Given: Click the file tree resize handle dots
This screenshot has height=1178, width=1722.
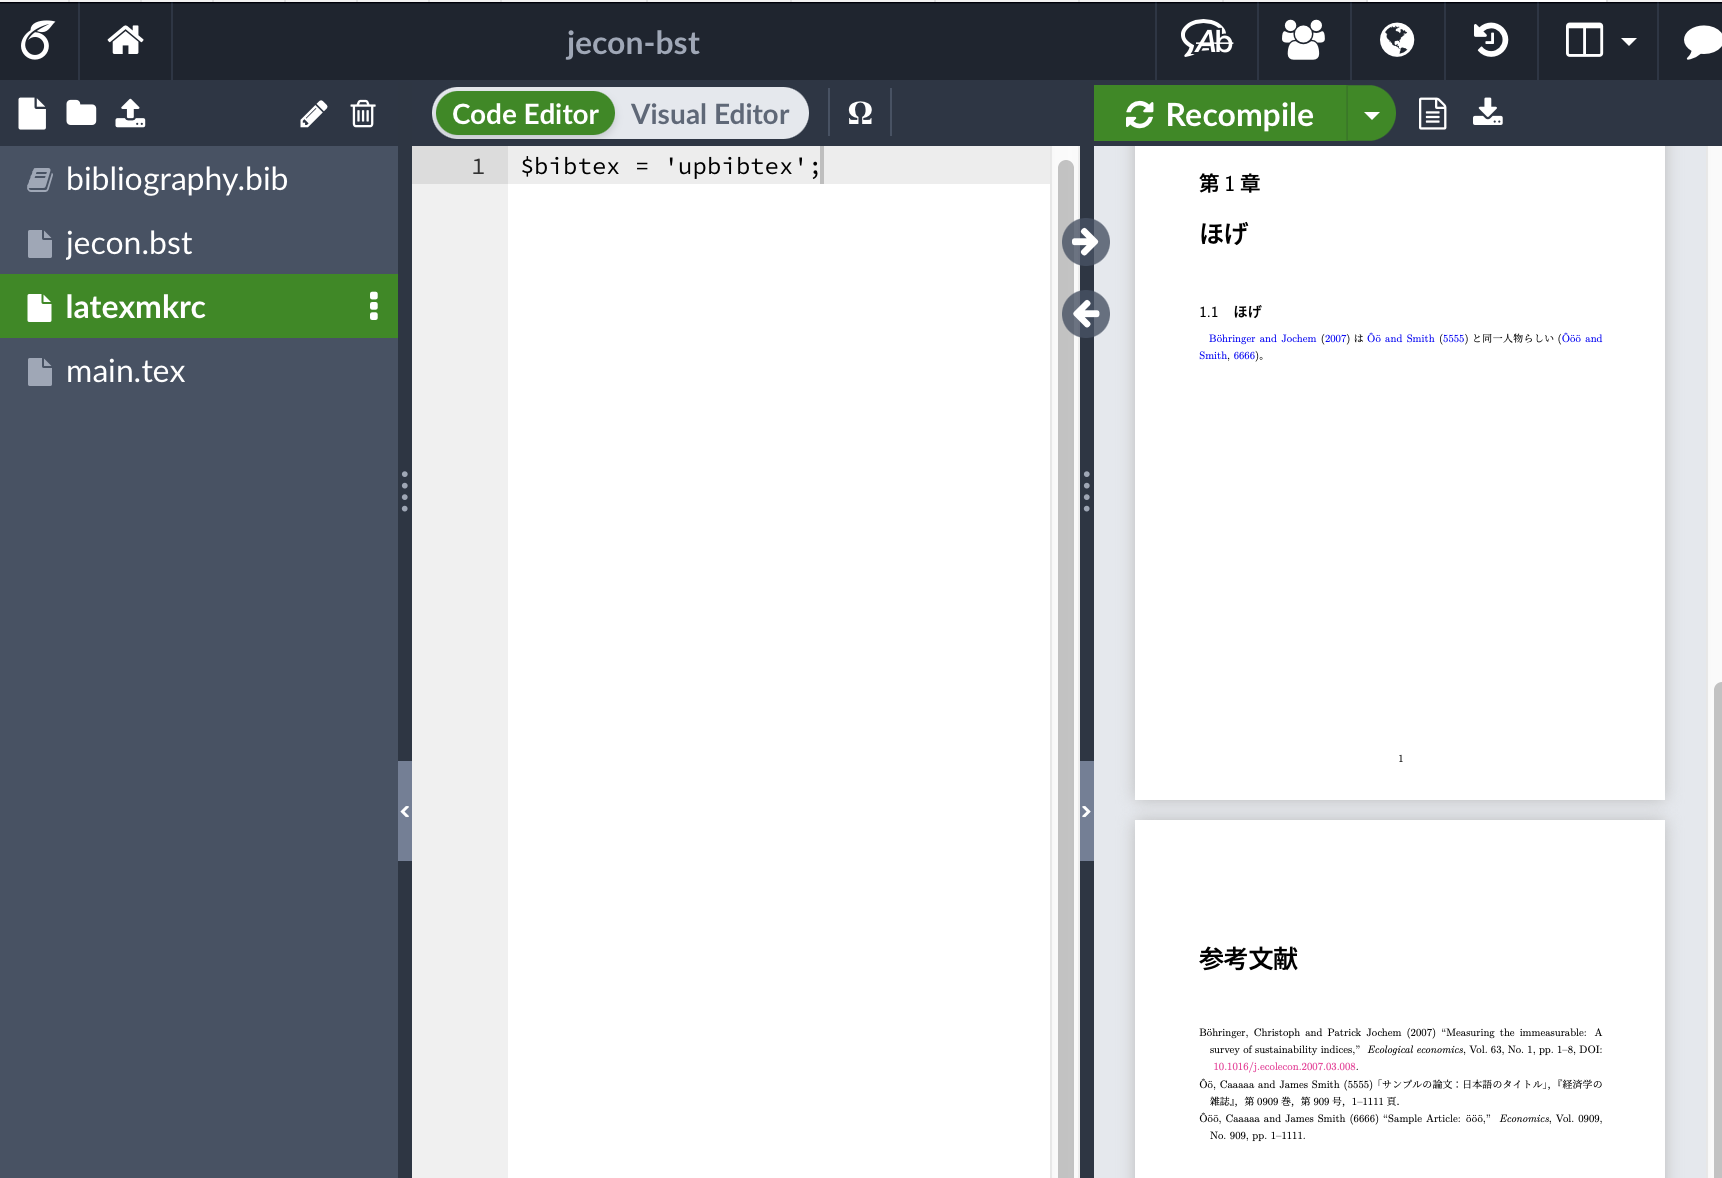Looking at the screenshot, I should pos(404,491).
